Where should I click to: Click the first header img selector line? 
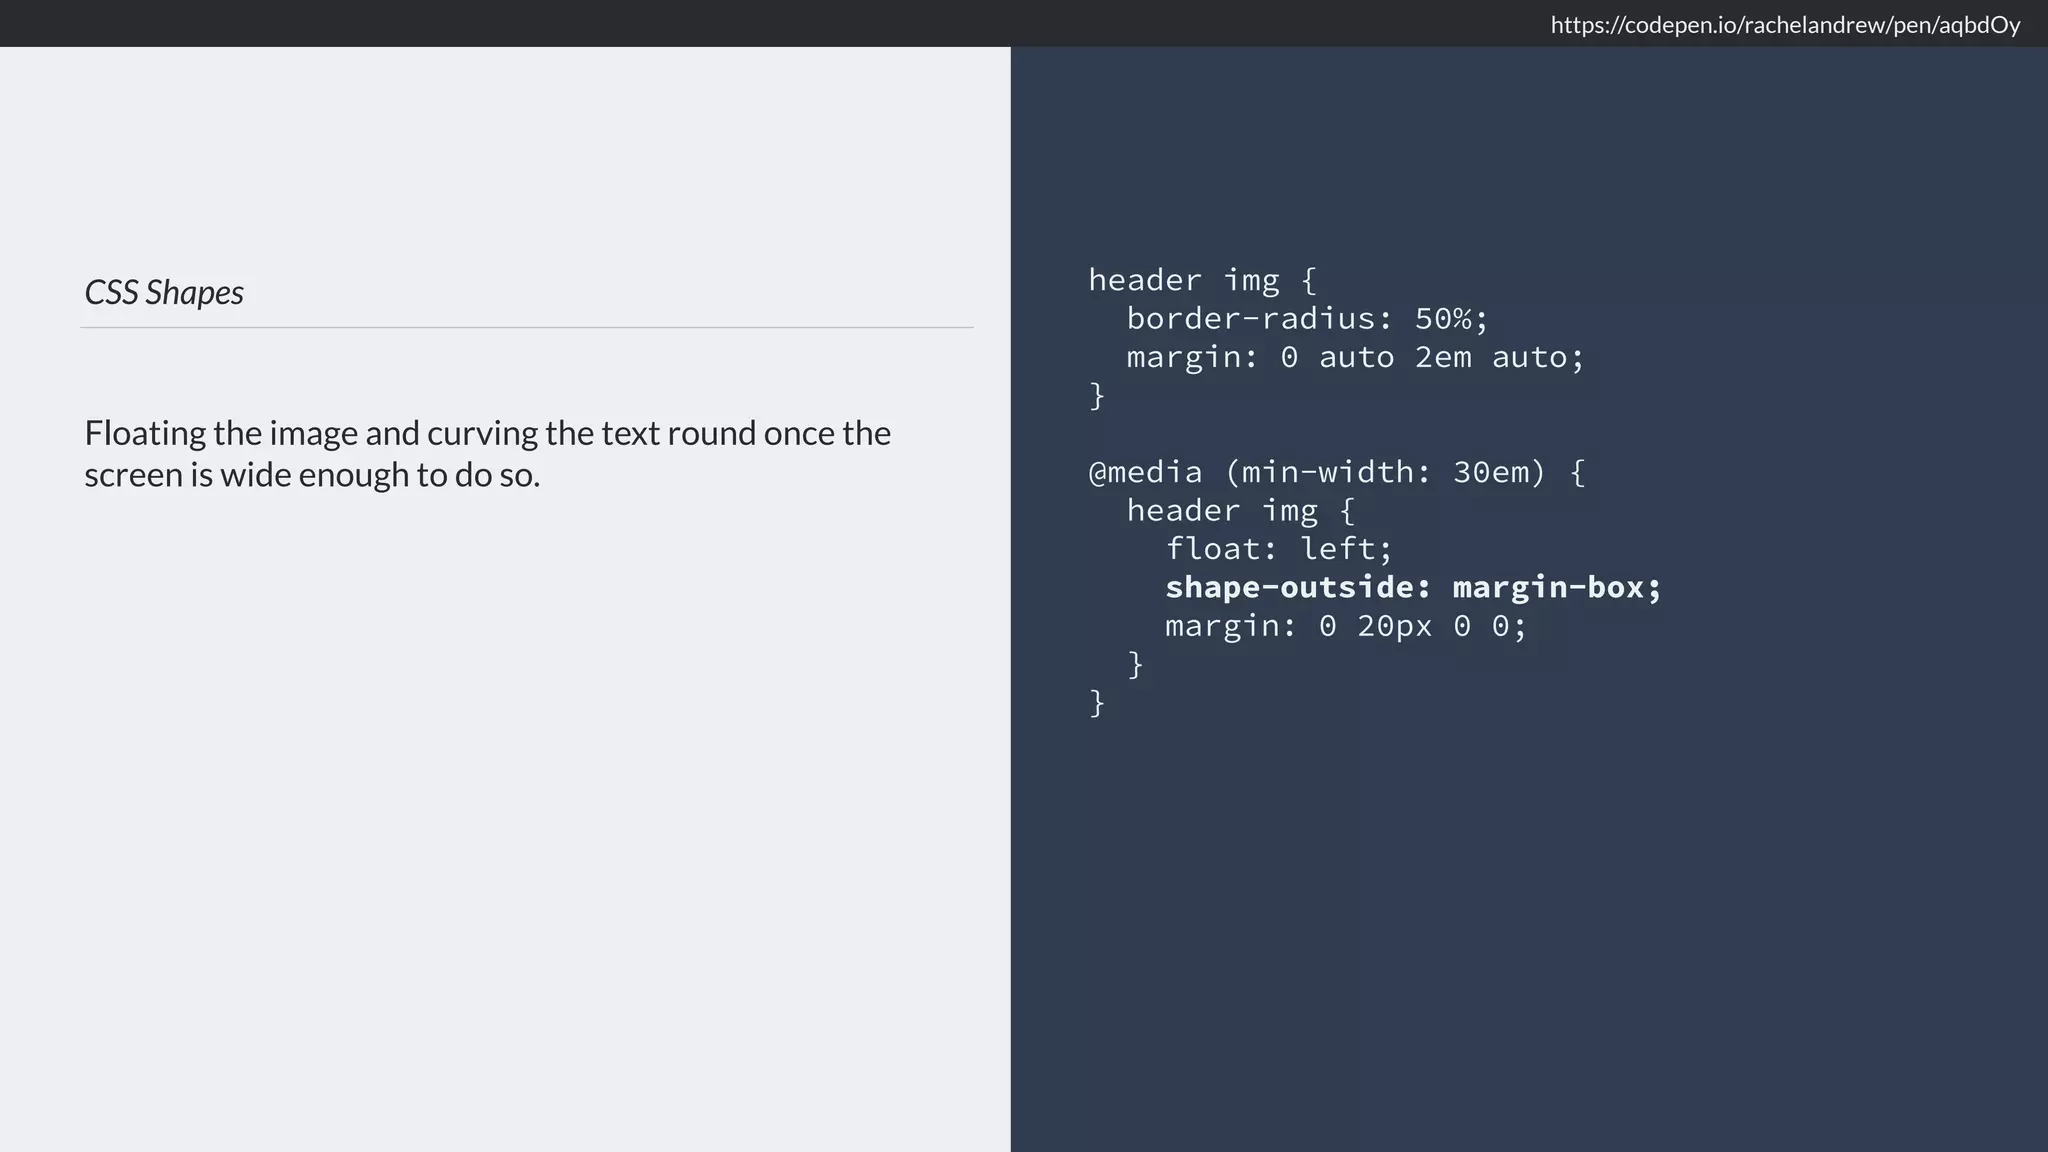[1202, 280]
